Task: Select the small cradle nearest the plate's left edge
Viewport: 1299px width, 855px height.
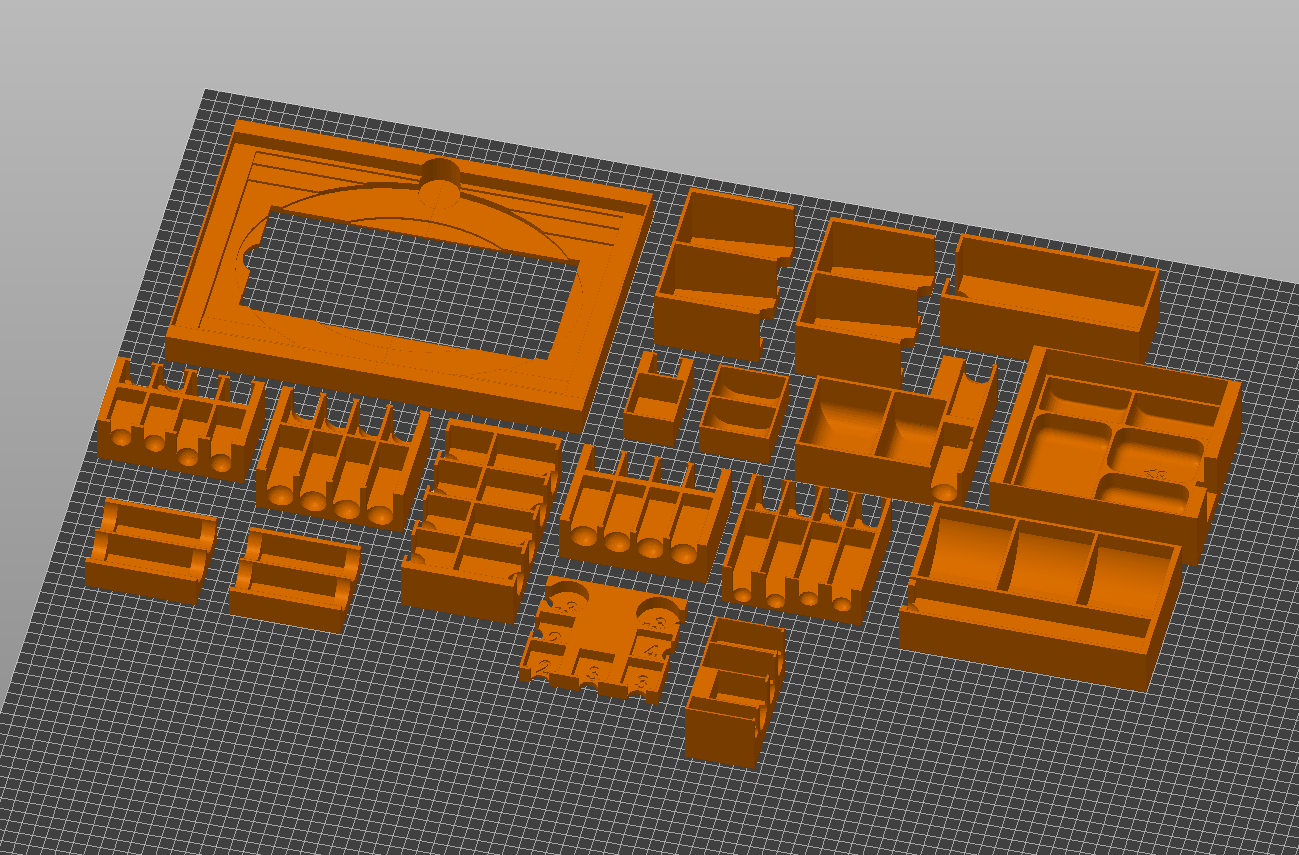Action: (x=150, y=551)
